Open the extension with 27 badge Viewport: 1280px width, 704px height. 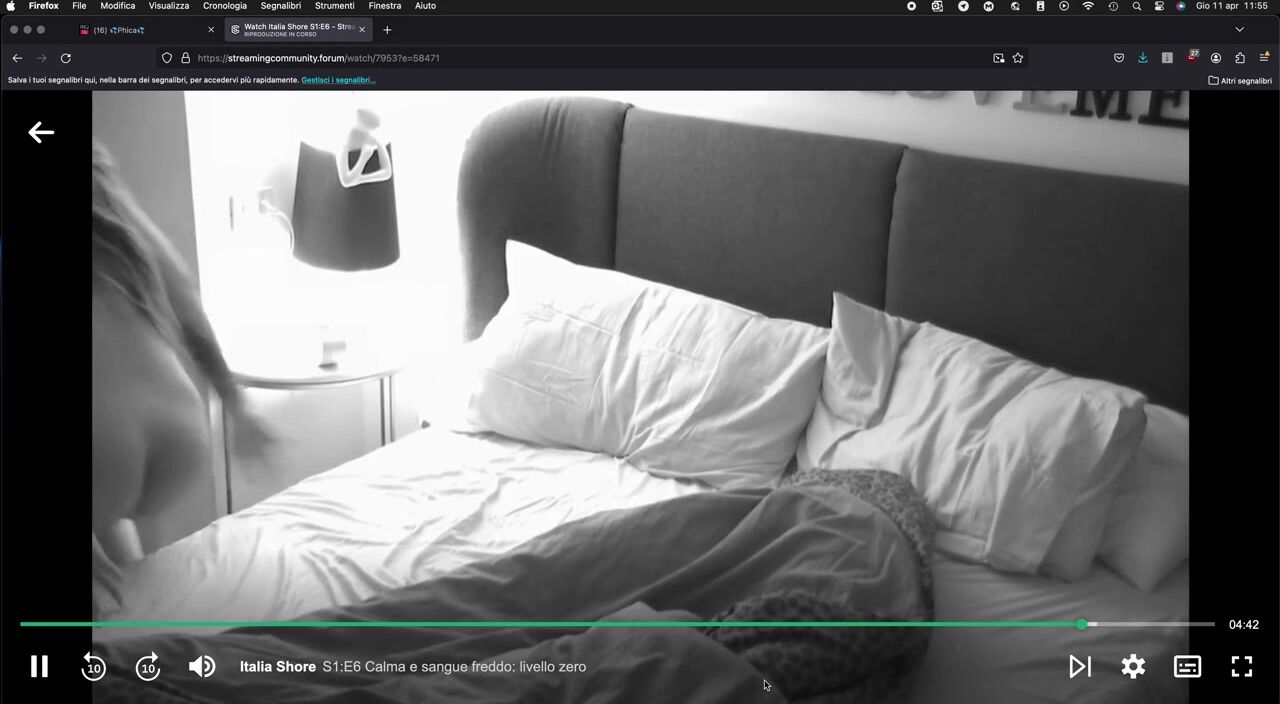(1192, 57)
